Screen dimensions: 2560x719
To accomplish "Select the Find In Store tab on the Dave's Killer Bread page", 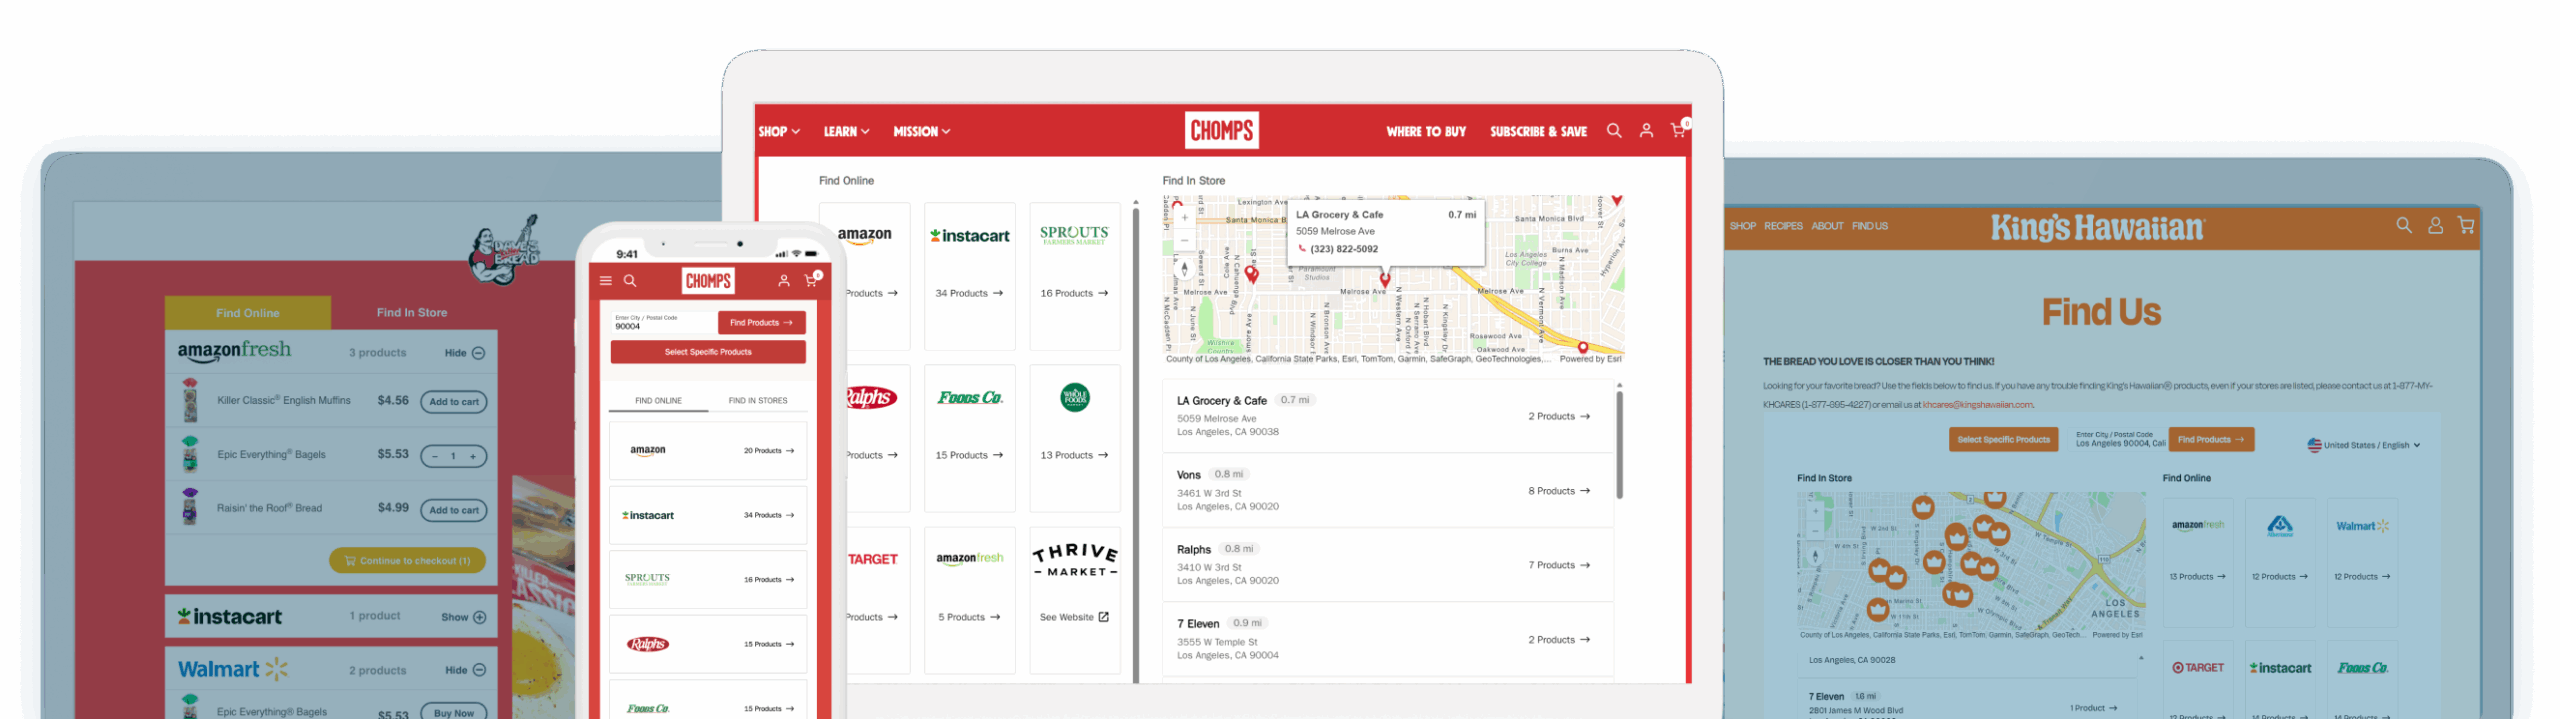I will pos(411,313).
